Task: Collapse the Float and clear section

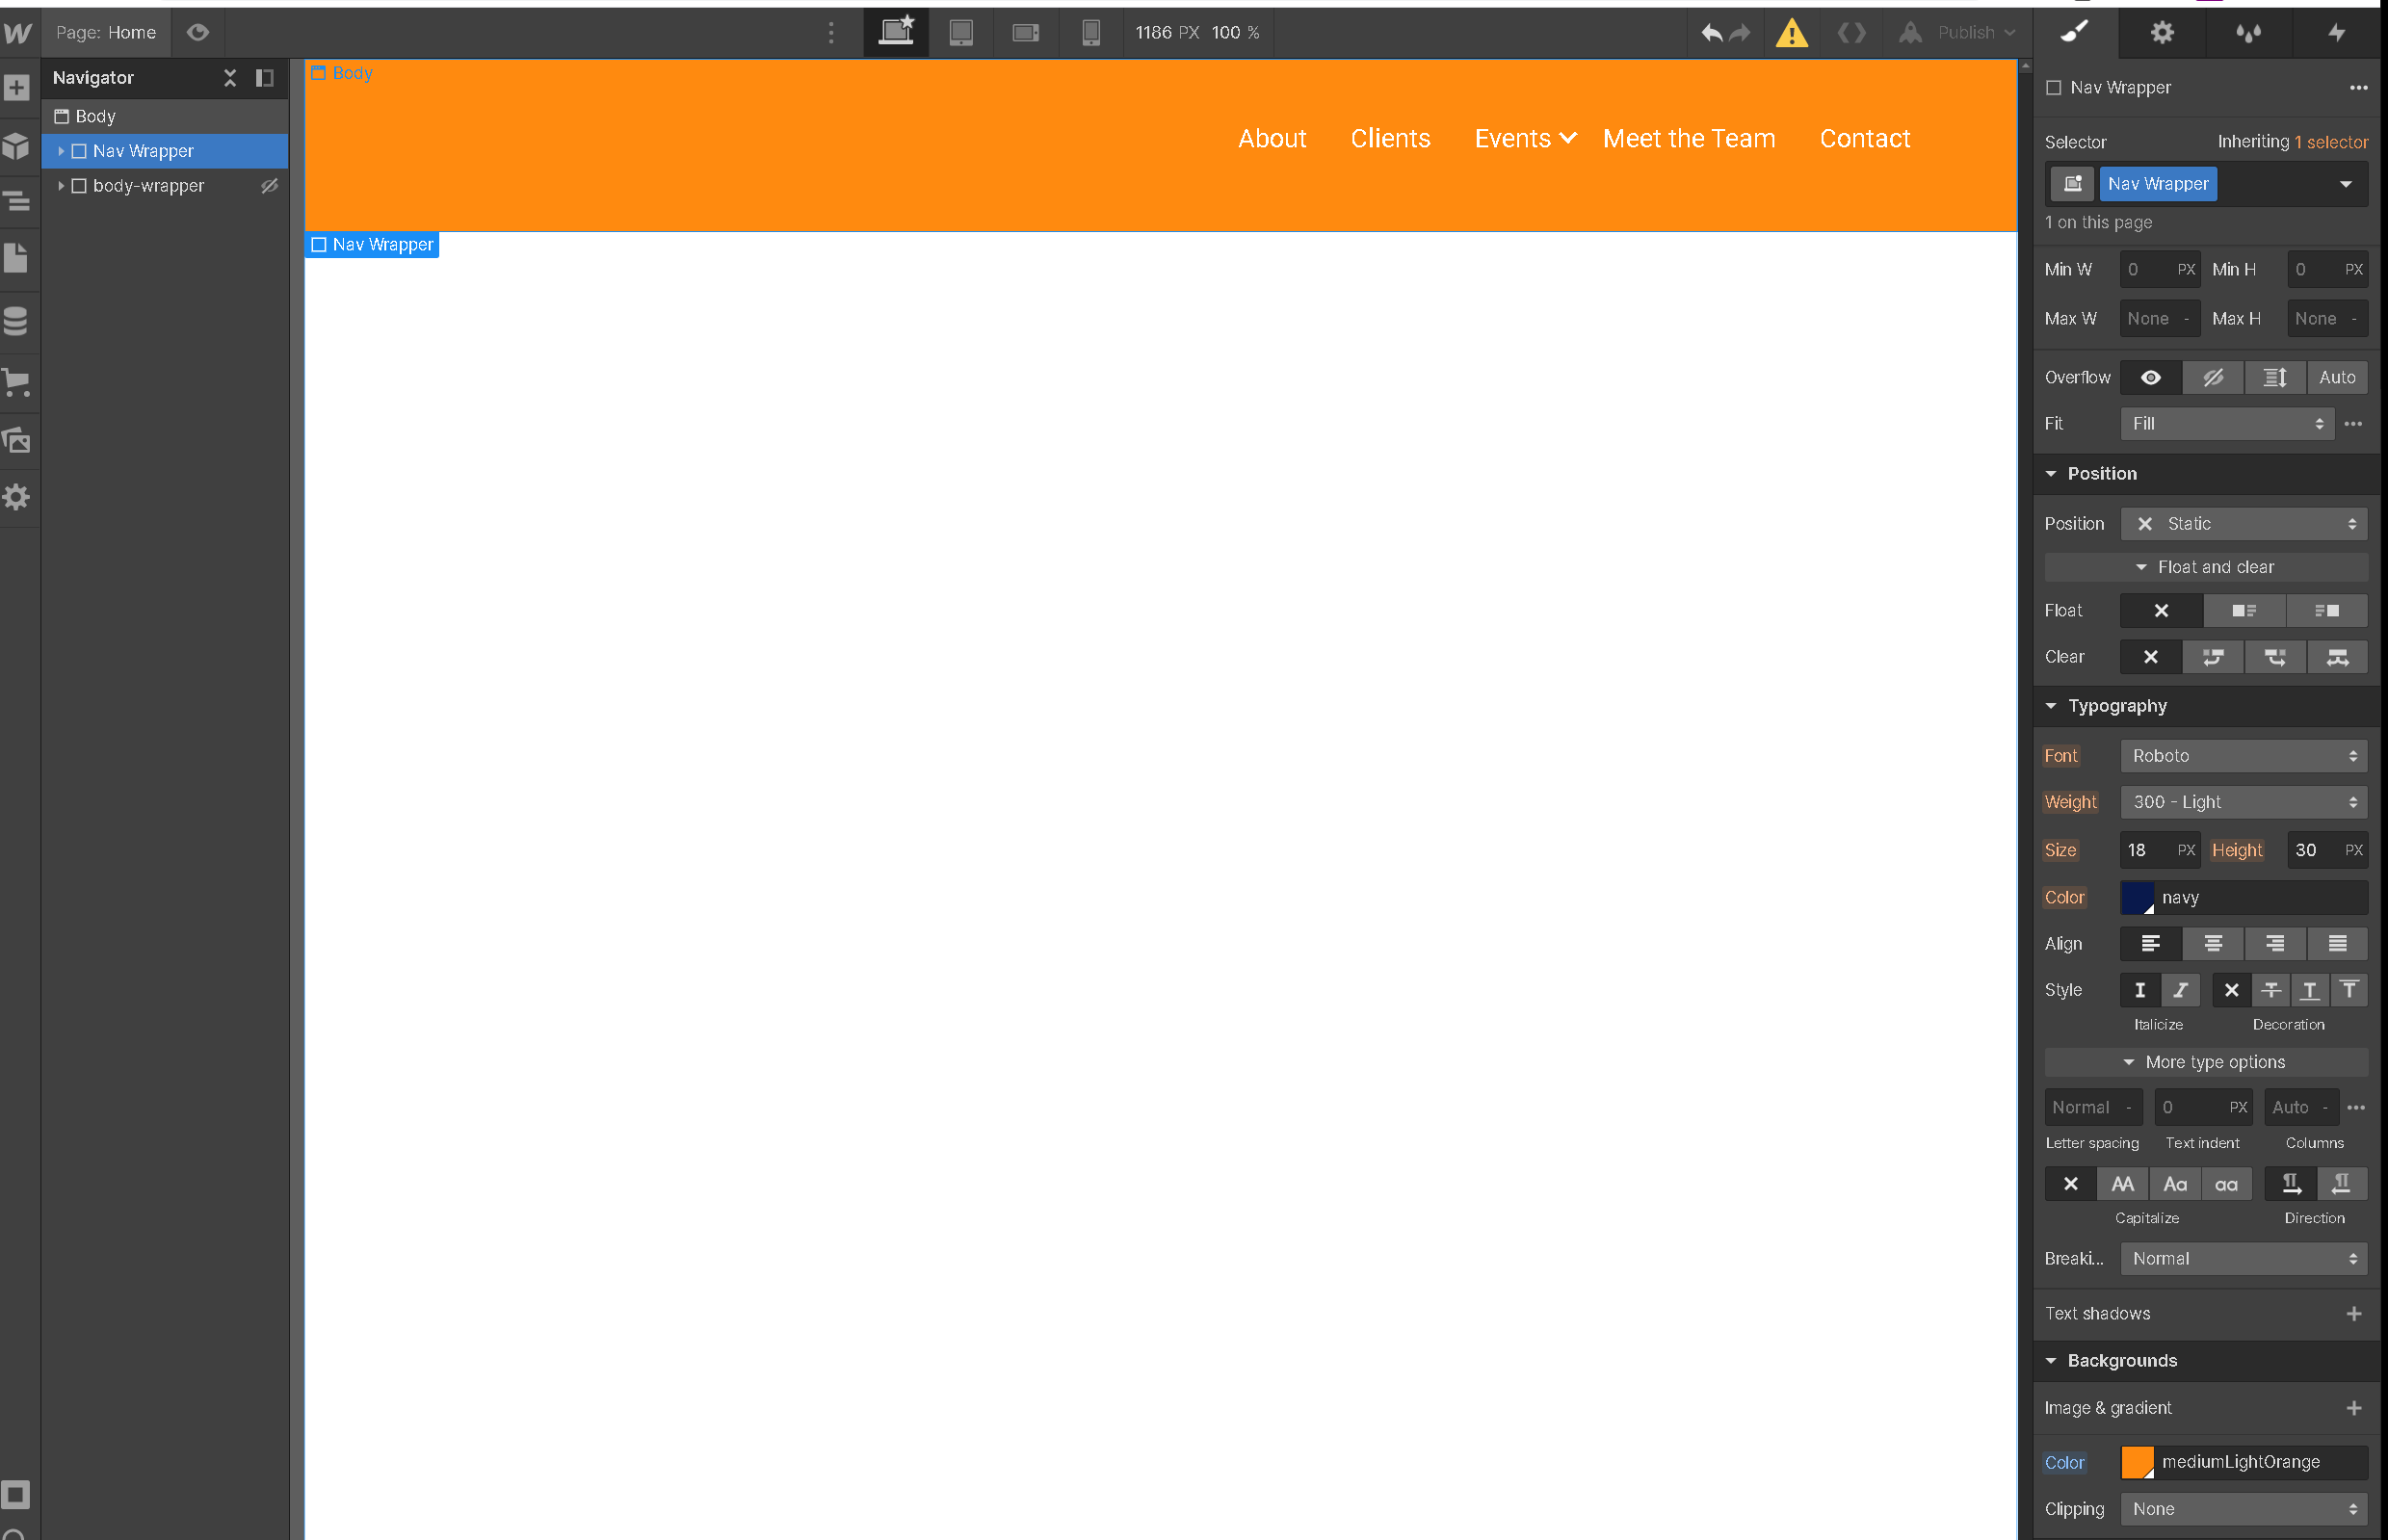Action: pyautogui.click(x=2206, y=567)
